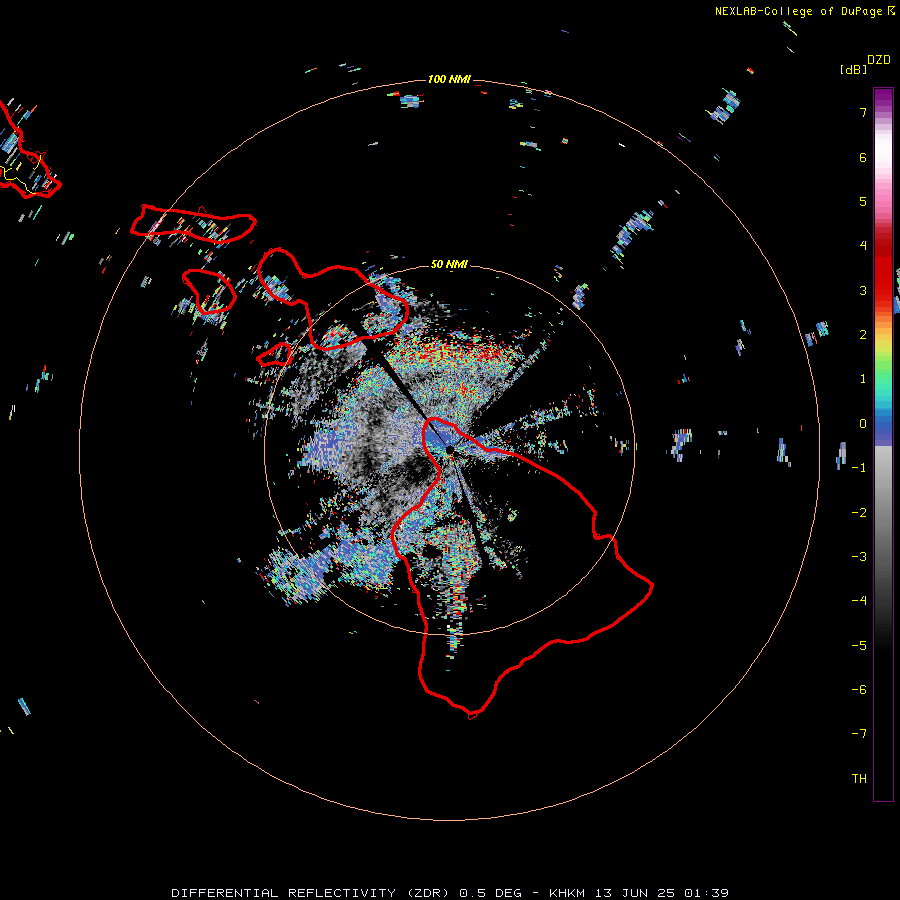Click the 3 value on color scale
Screen dimensions: 900x900
[863, 290]
